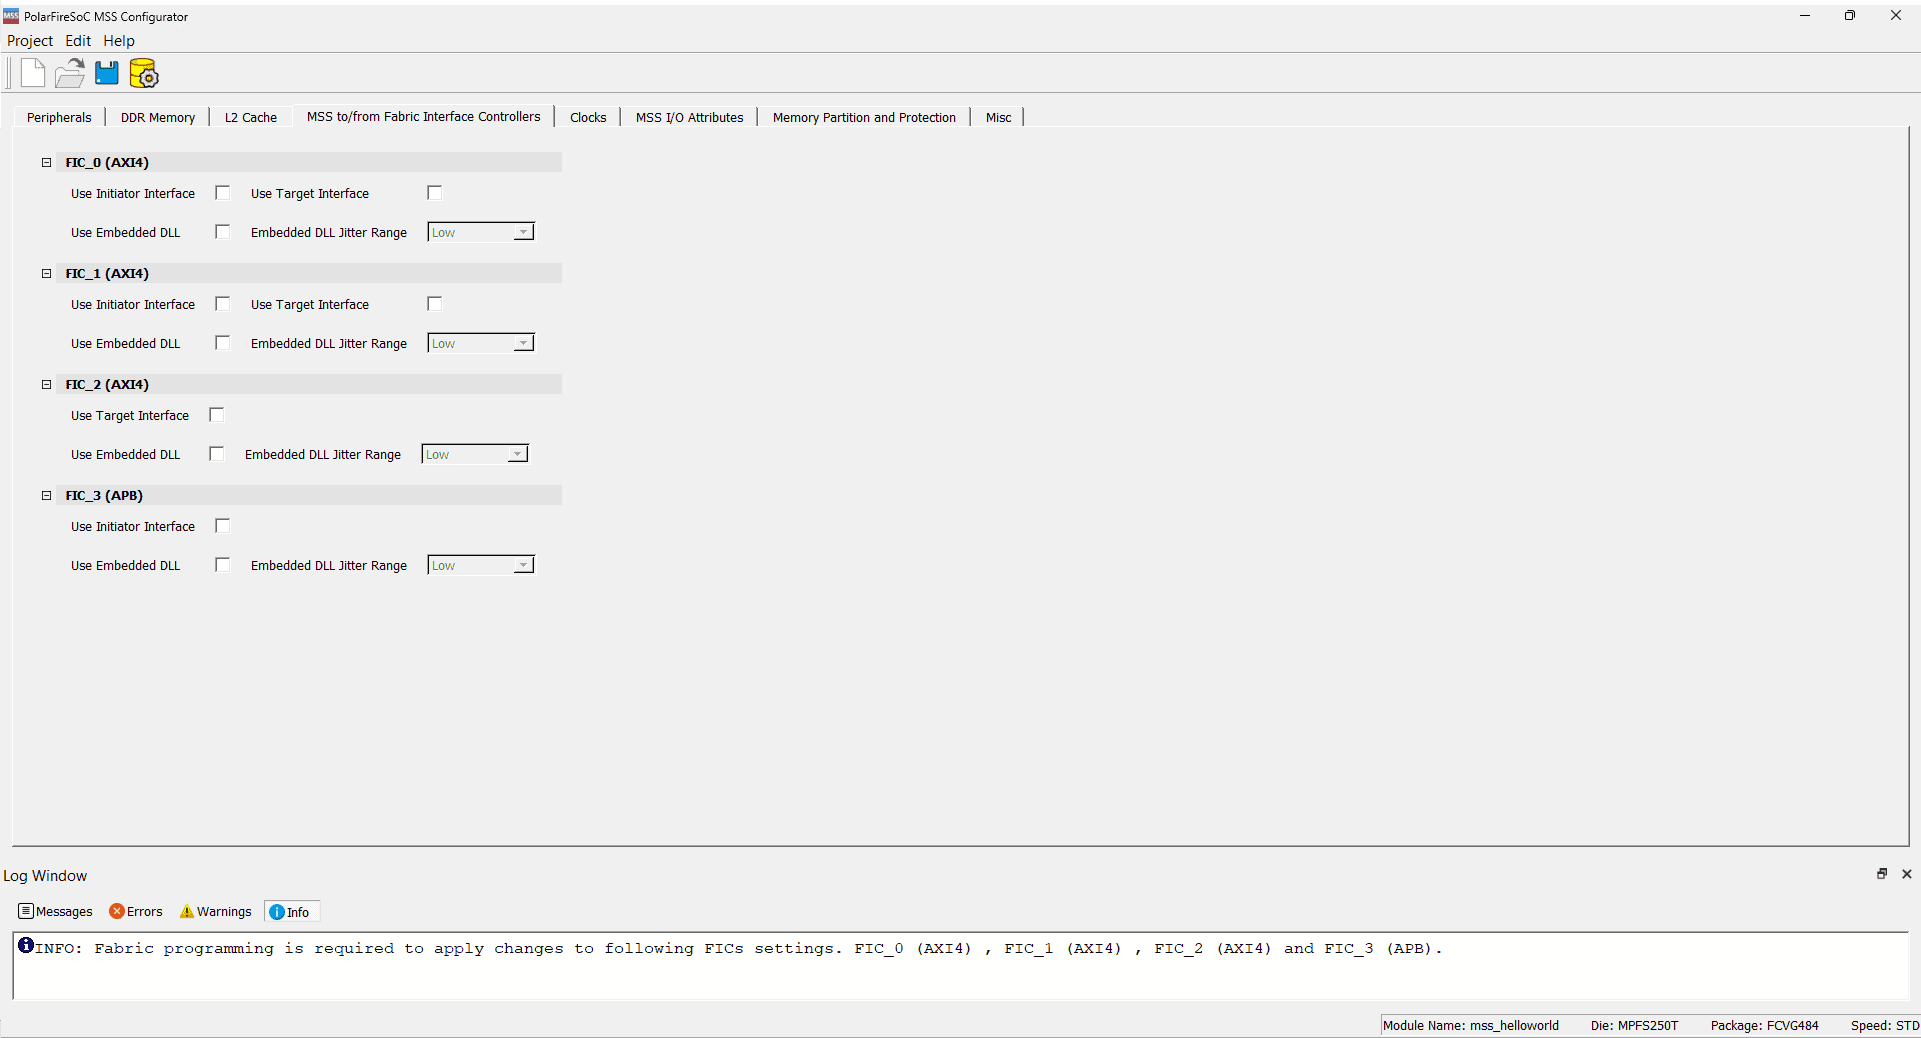Screen dimensions: 1921x1038
Task: Click the Save floppy disk icon
Action: click(106, 73)
